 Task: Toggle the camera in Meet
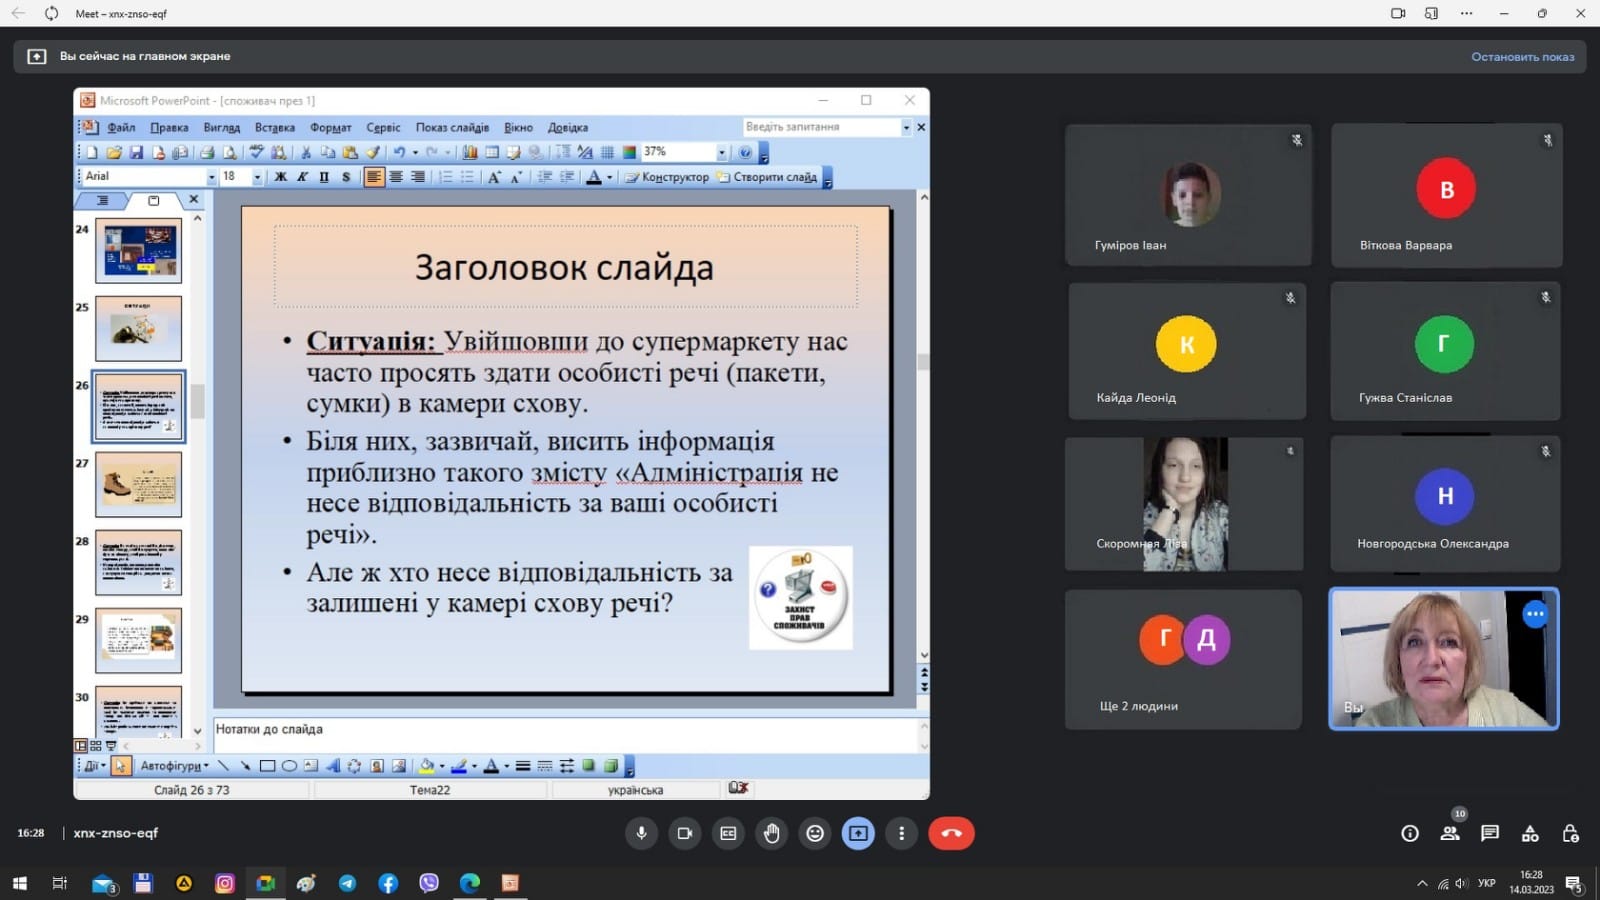click(685, 833)
